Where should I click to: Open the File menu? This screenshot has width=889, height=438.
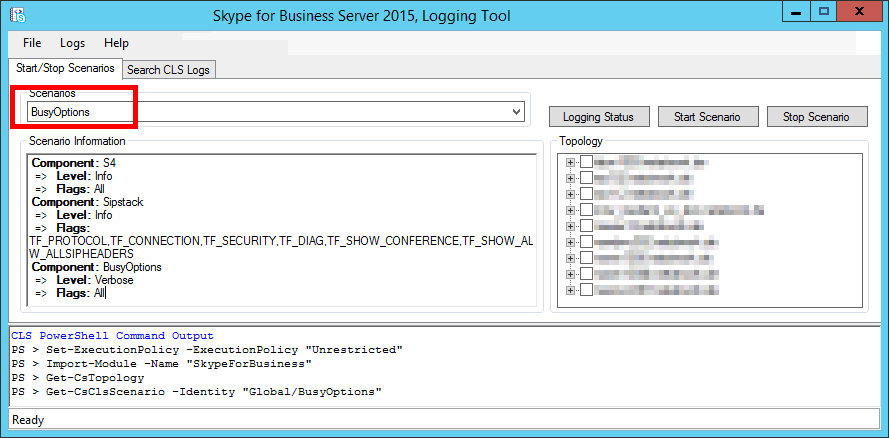click(x=32, y=43)
